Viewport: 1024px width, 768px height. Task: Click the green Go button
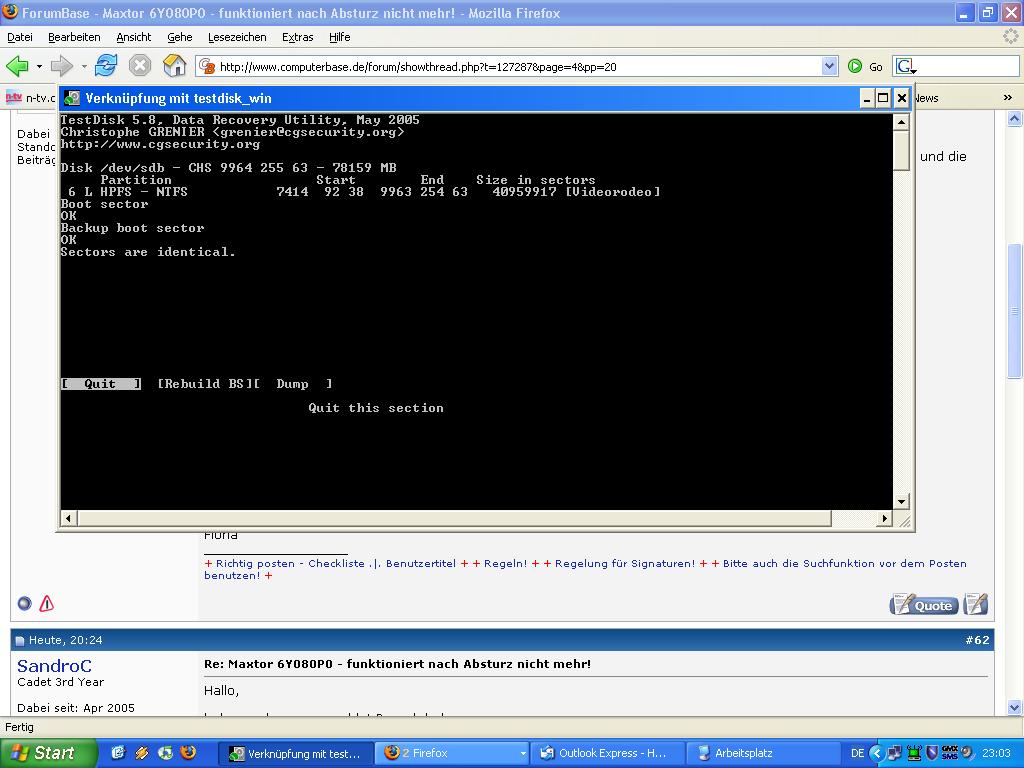tap(865, 67)
